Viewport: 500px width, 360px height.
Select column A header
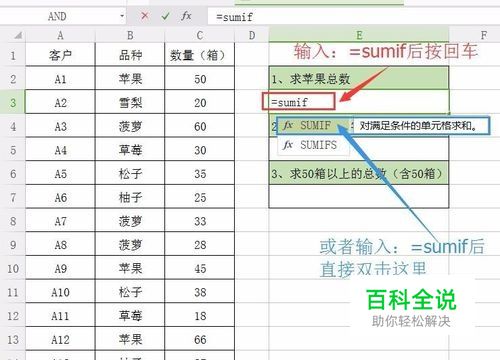tap(60, 35)
